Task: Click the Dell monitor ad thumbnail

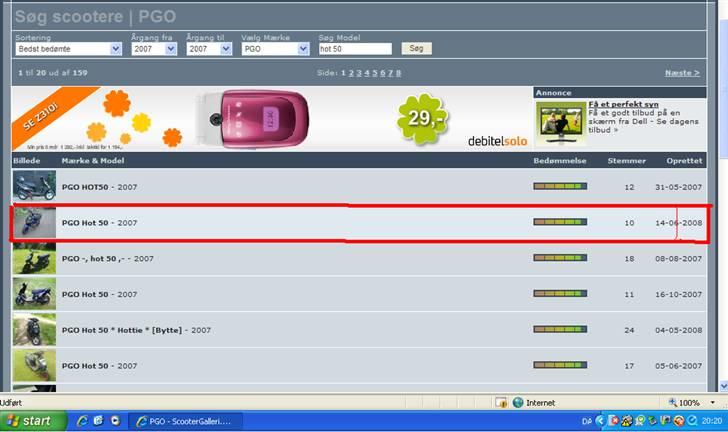Action: [x=561, y=124]
